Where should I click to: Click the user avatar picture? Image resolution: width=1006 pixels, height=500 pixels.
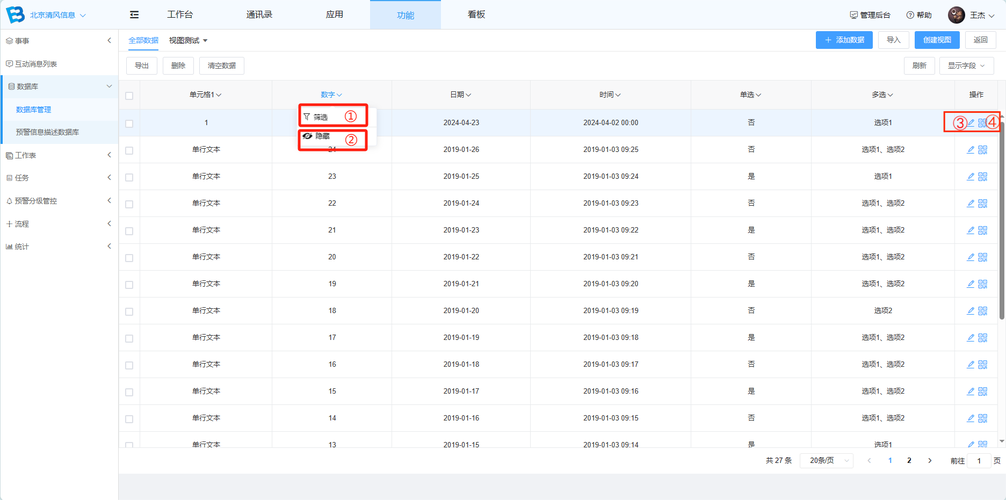click(957, 15)
